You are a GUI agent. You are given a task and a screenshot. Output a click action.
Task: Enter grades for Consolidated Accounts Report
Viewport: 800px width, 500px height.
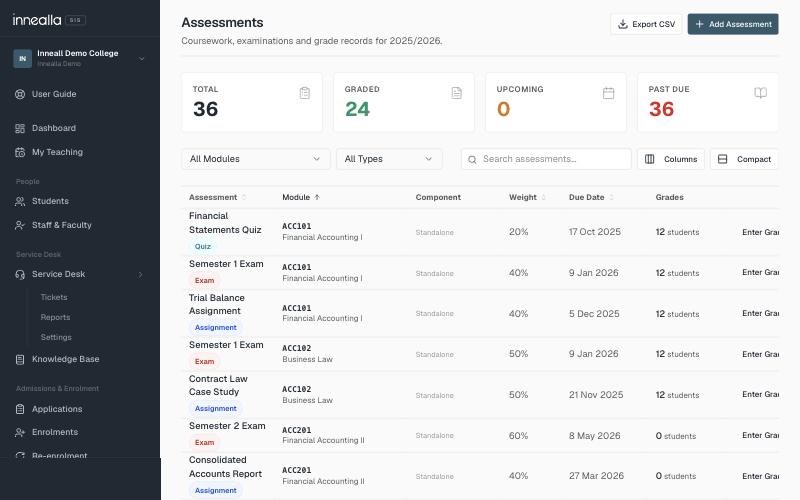tap(760, 476)
